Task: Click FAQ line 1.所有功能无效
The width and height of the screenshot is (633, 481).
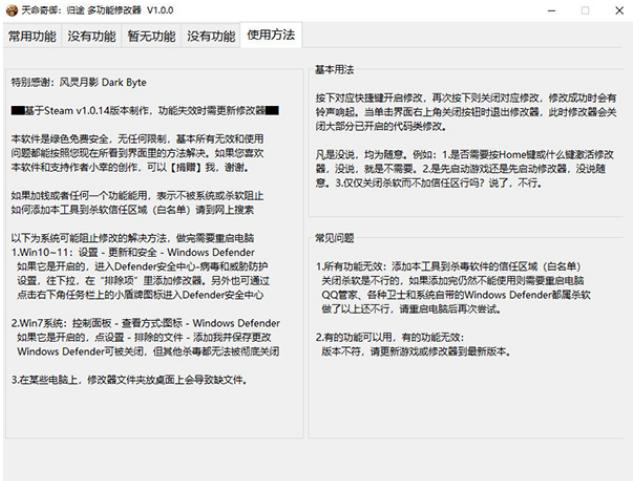Action: click(448, 267)
